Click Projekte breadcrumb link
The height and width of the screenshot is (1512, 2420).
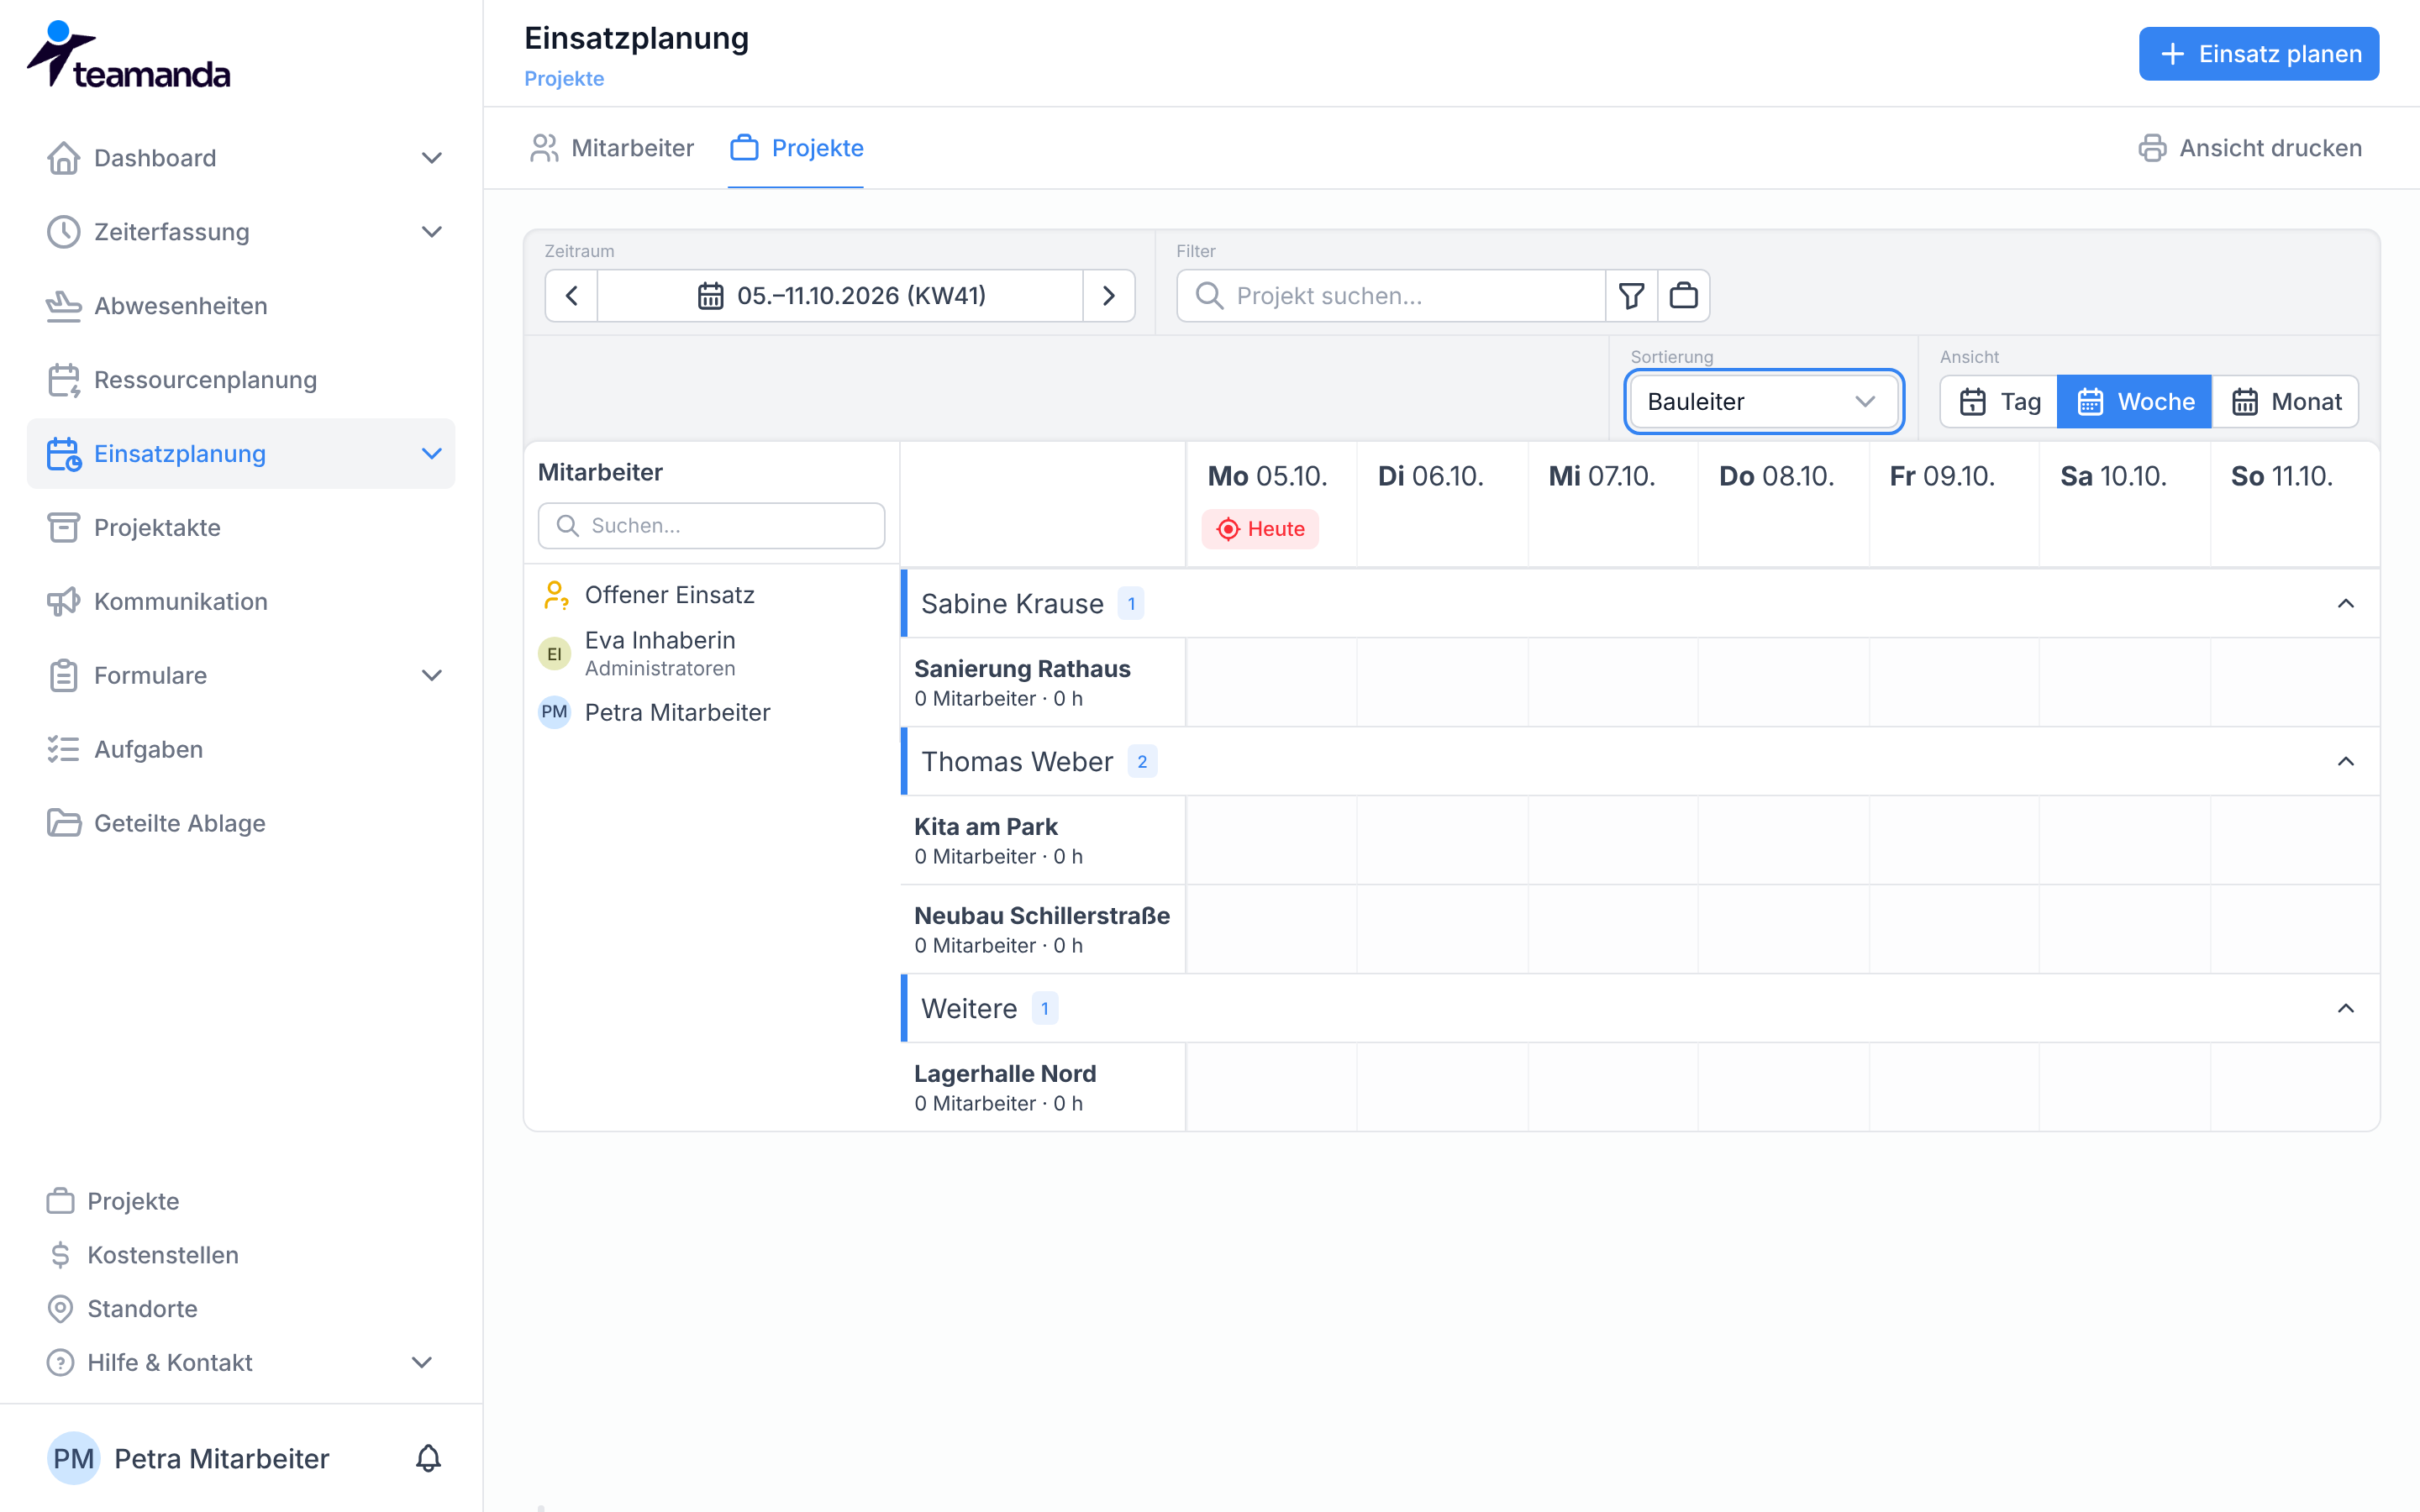(564, 79)
